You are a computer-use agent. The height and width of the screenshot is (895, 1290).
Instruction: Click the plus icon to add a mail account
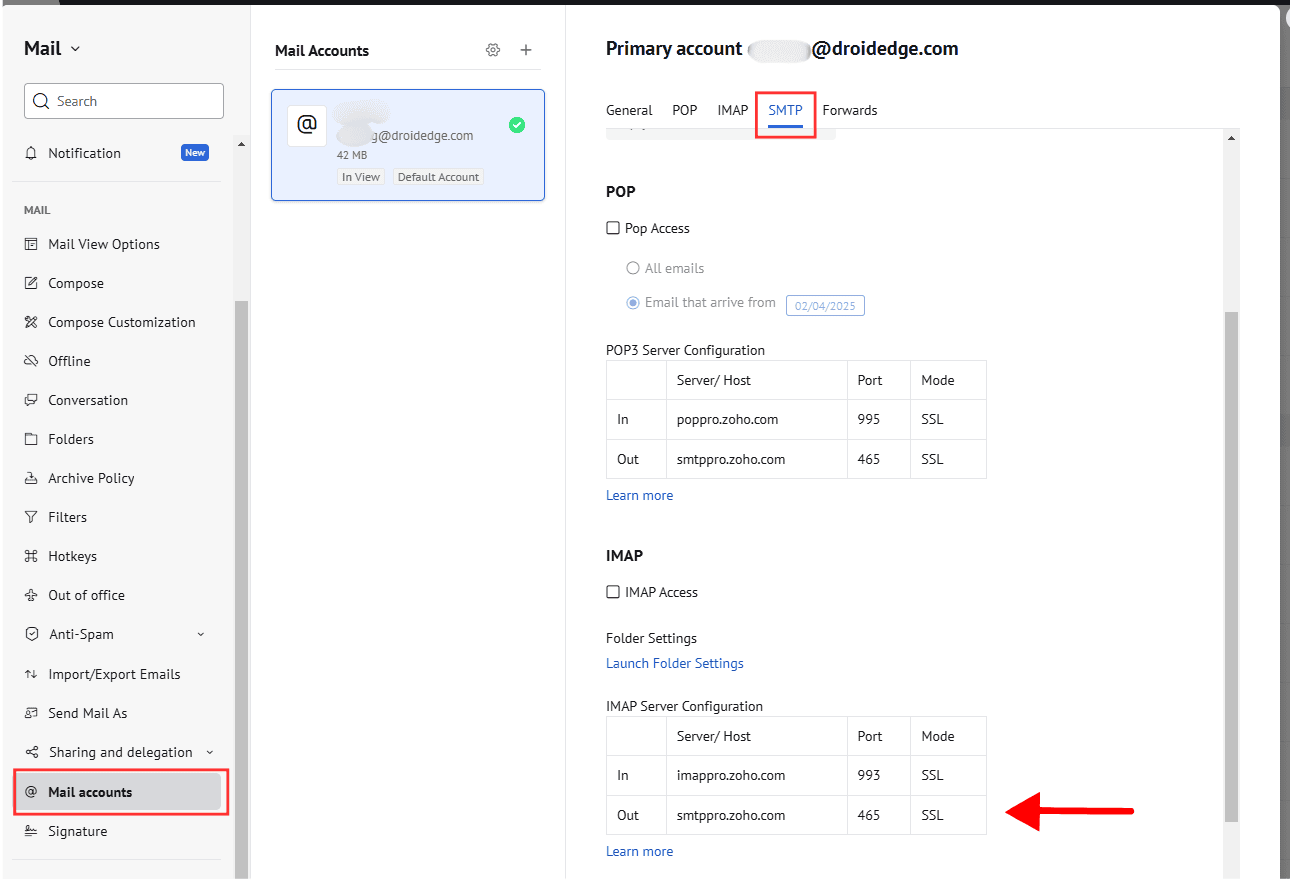[x=526, y=49]
